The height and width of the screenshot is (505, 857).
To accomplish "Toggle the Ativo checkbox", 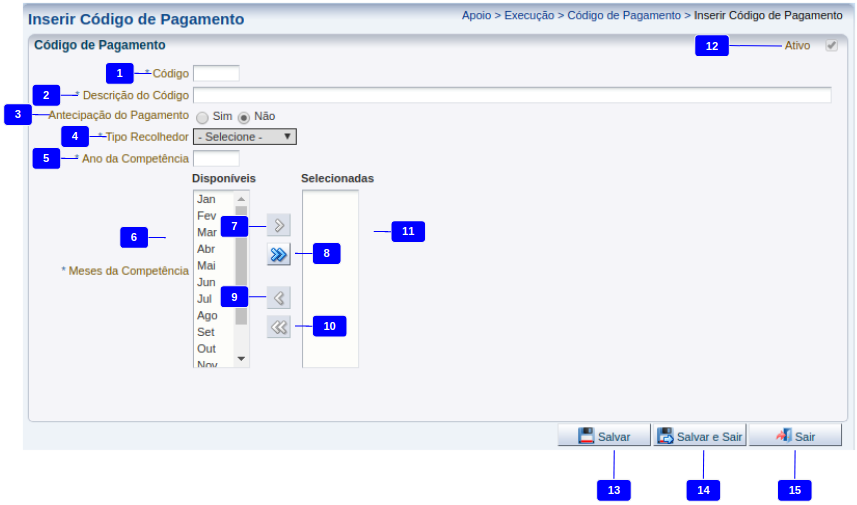I will (x=831, y=46).
